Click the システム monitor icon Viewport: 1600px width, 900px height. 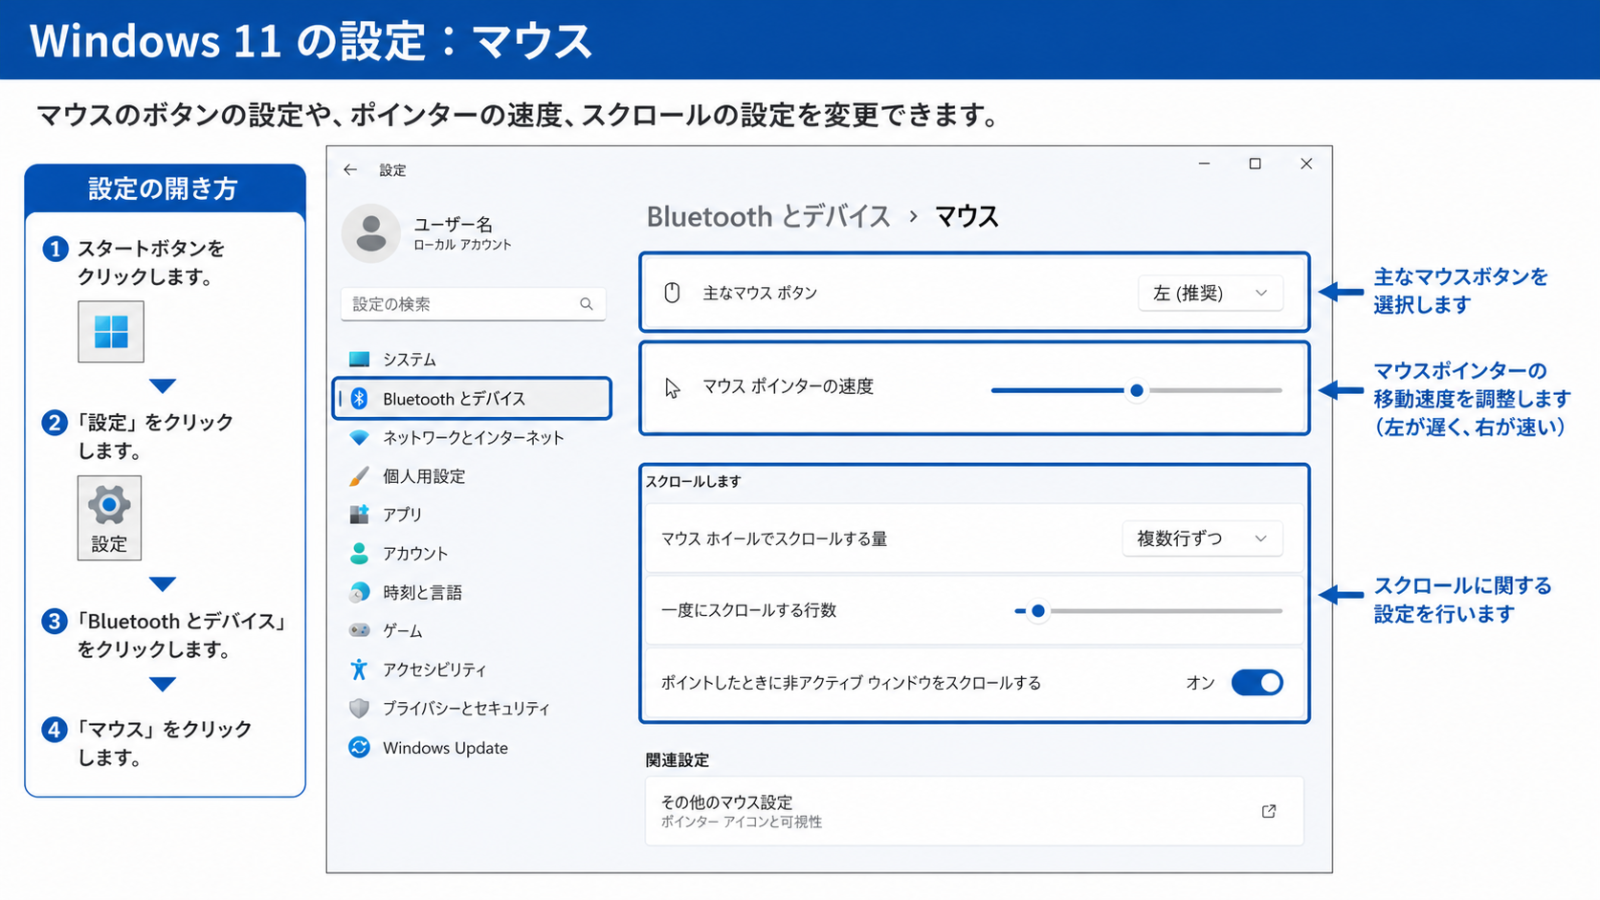(359, 359)
